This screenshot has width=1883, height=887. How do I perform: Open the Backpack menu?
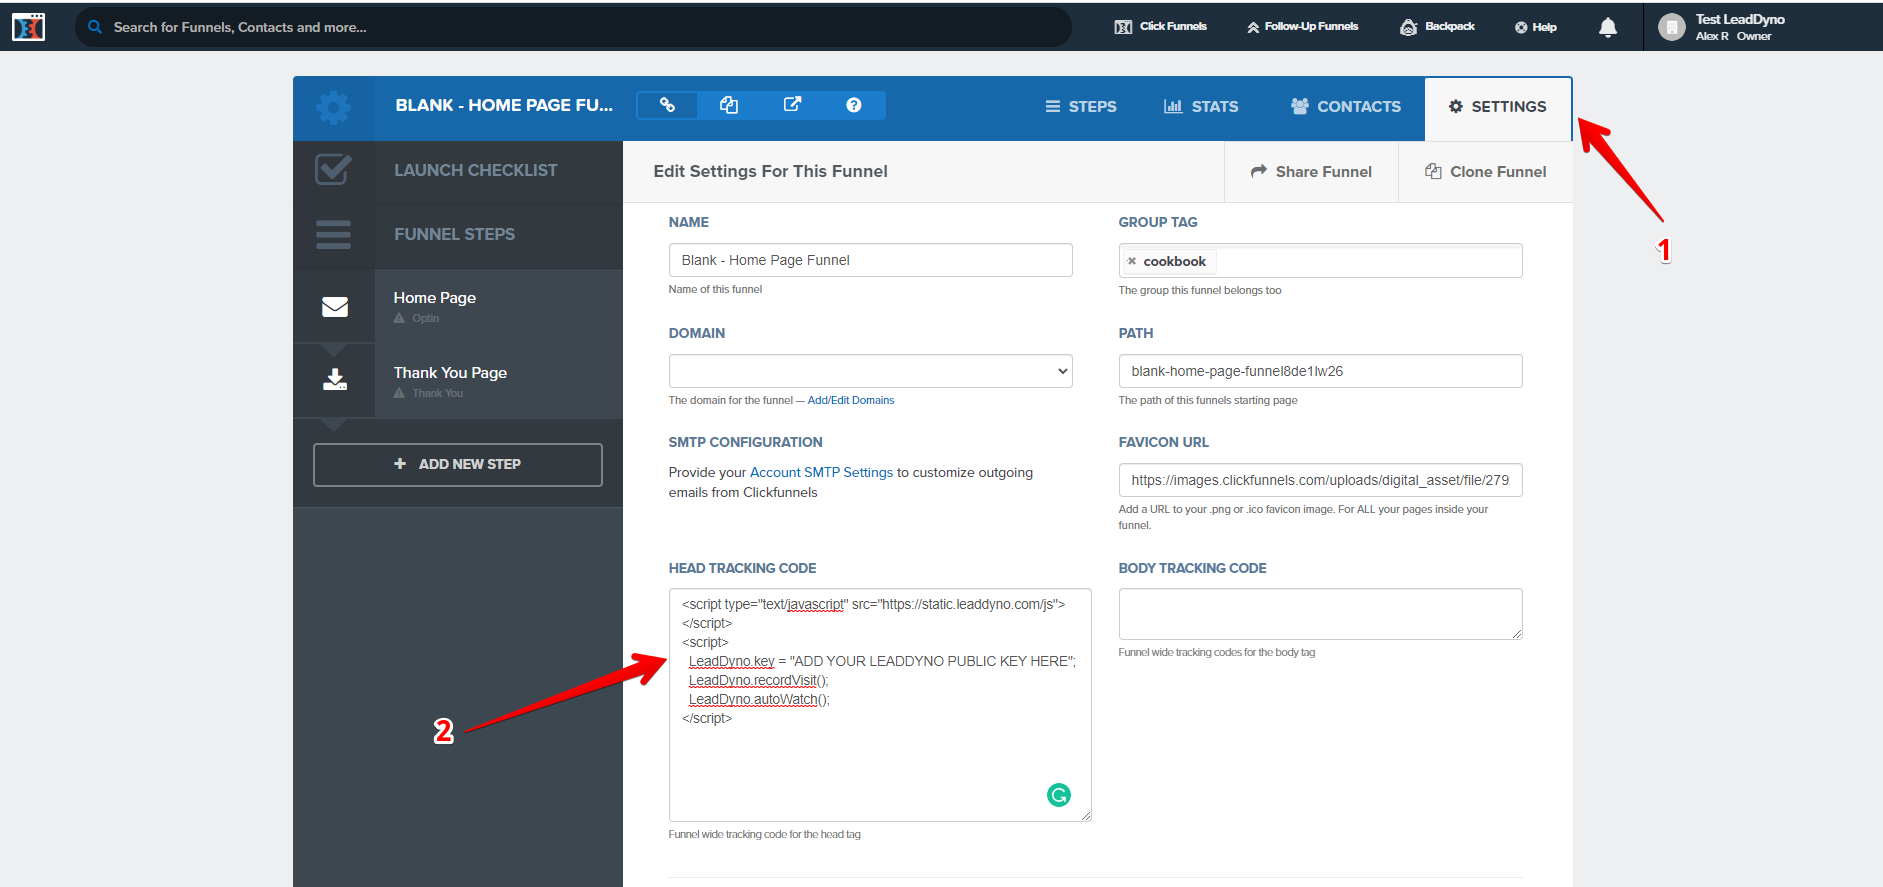point(1437,27)
